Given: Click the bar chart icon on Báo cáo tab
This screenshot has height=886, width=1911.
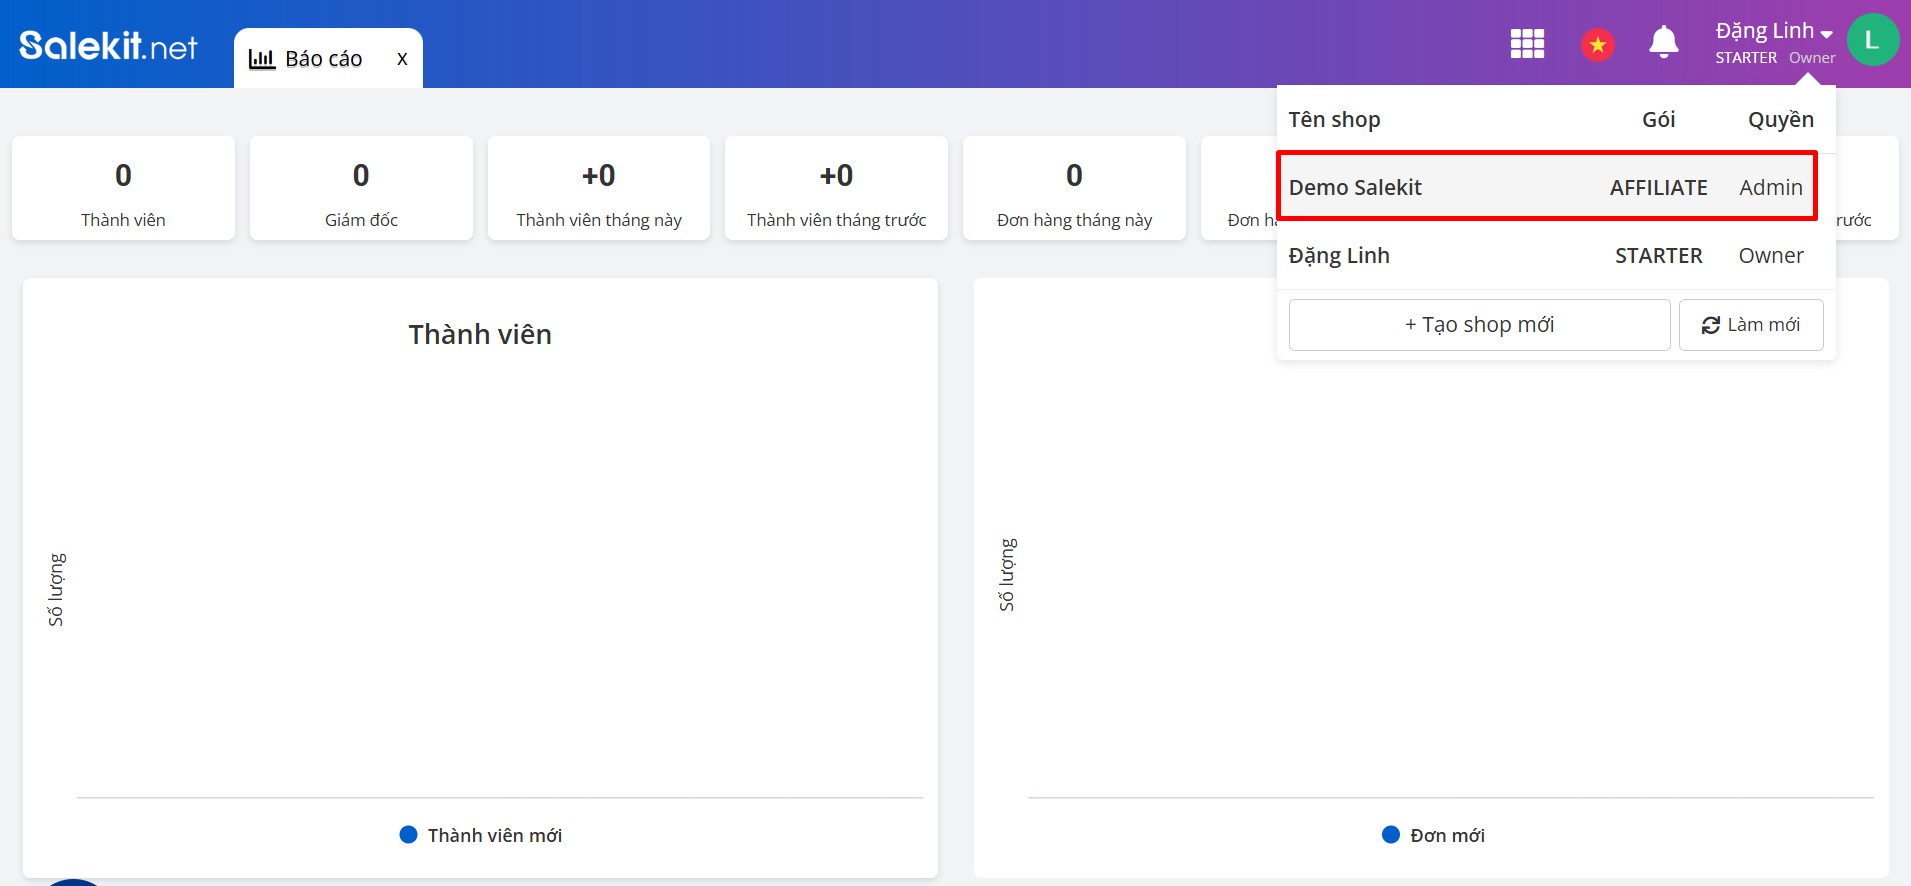Looking at the screenshot, I should tap(262, 59).
